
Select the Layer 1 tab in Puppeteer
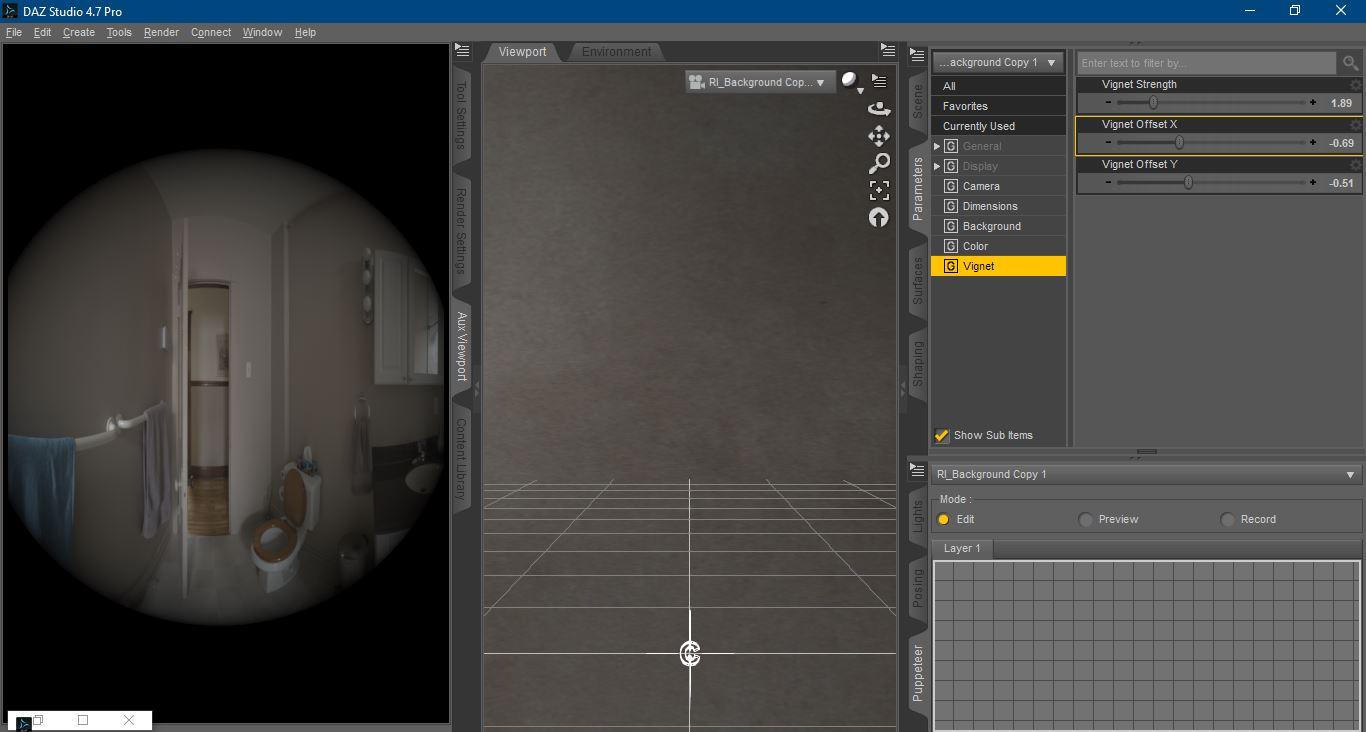pyautogui.click(x=962, y=548)
